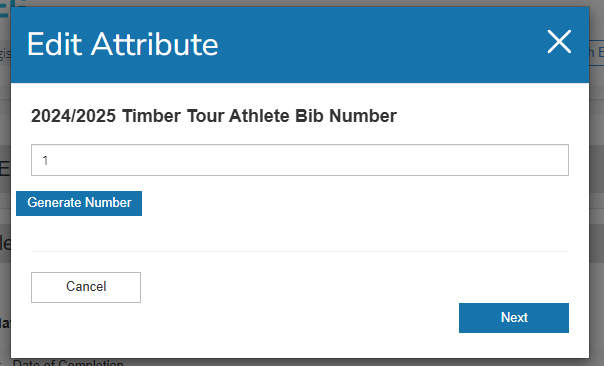The image size is (604, 366).
Task: Click the blue dialog header bar
Action: click(x=300, y=45)
